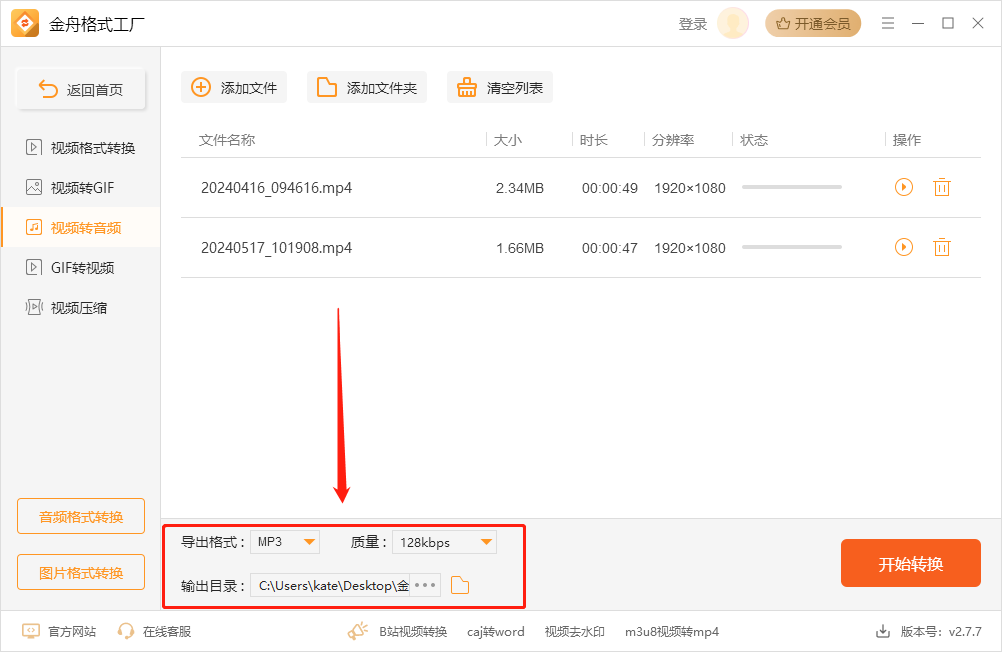Play 20240416_094616.mp4 using its play icon

(904, 187)
